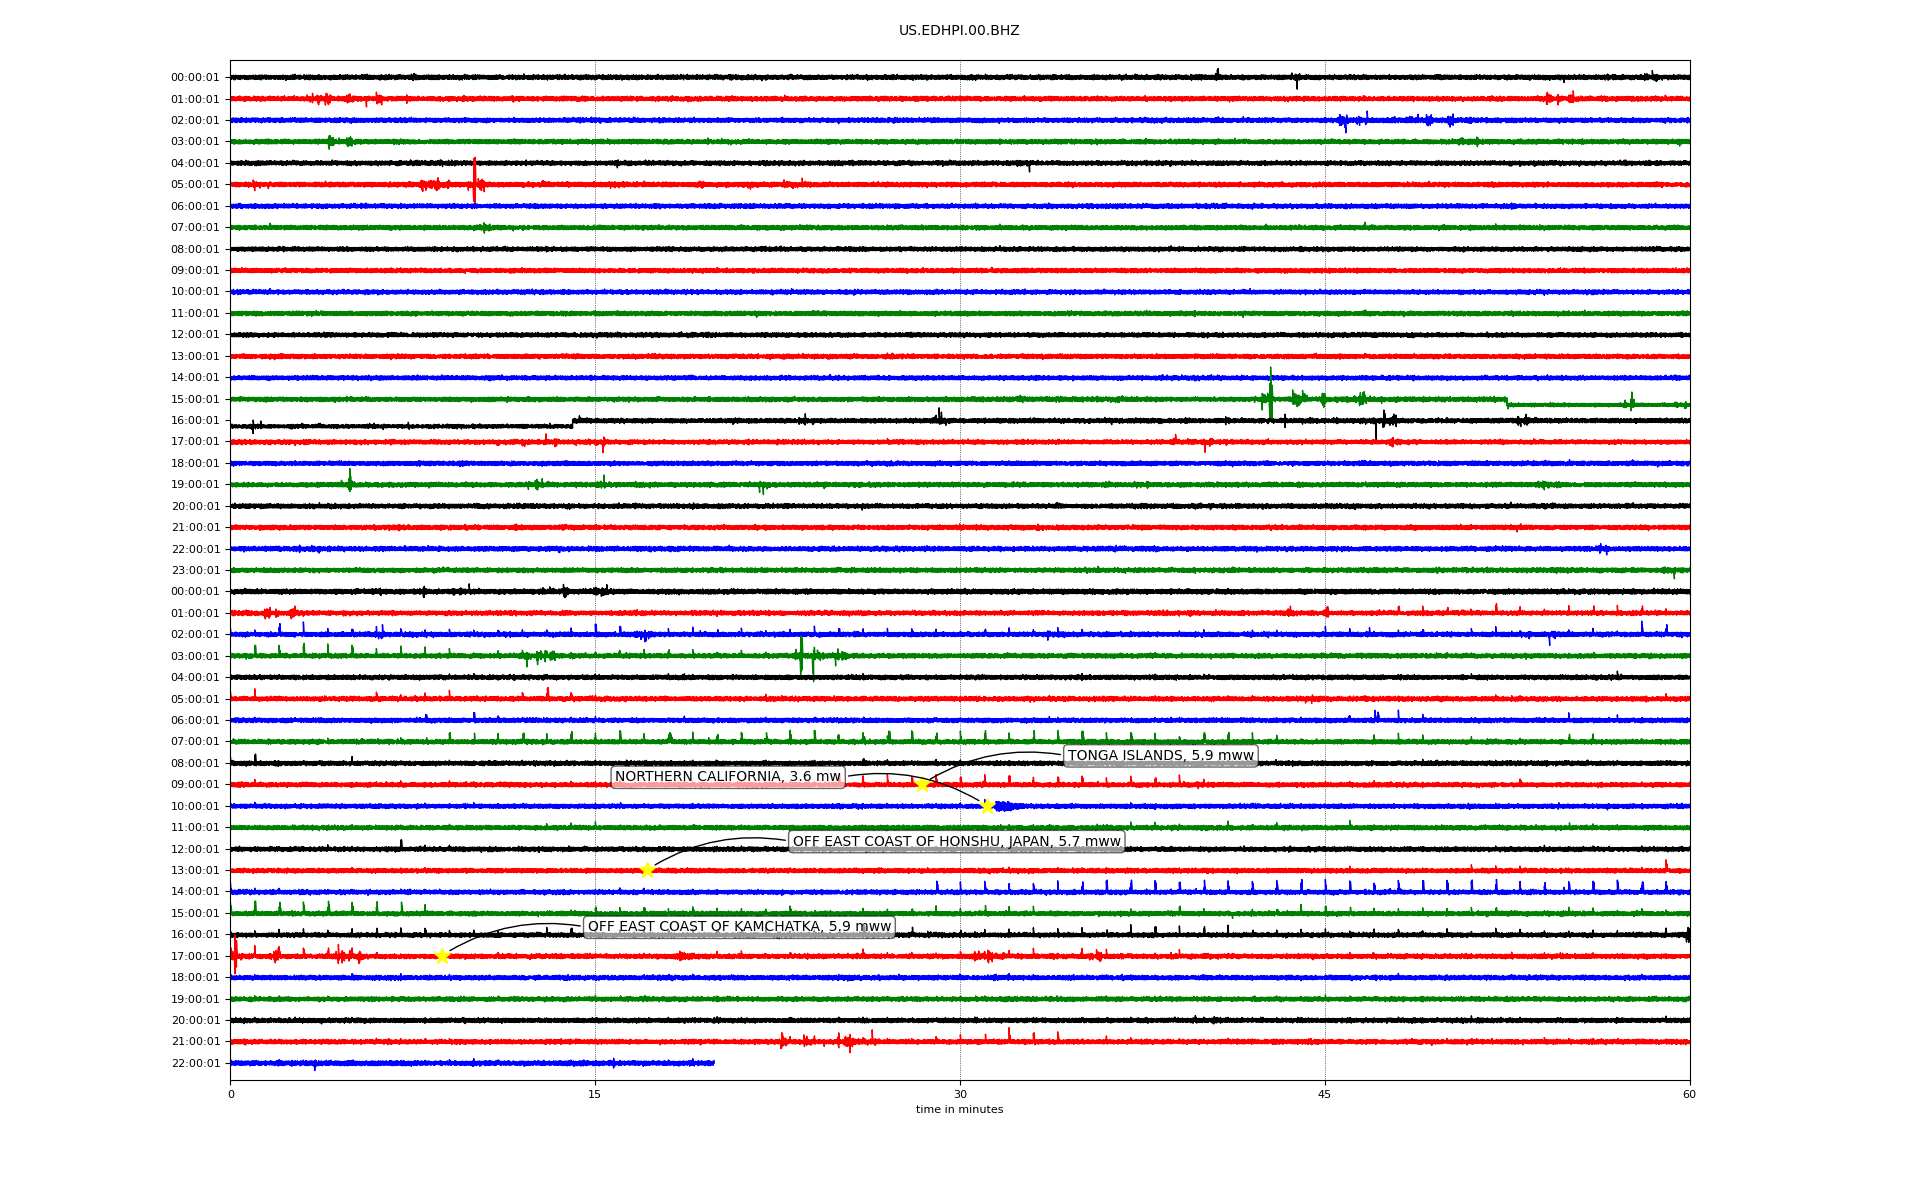
Task: Click the TONGA ISLANDS, 5.9 mww label
Action: tap(1160, 756)
